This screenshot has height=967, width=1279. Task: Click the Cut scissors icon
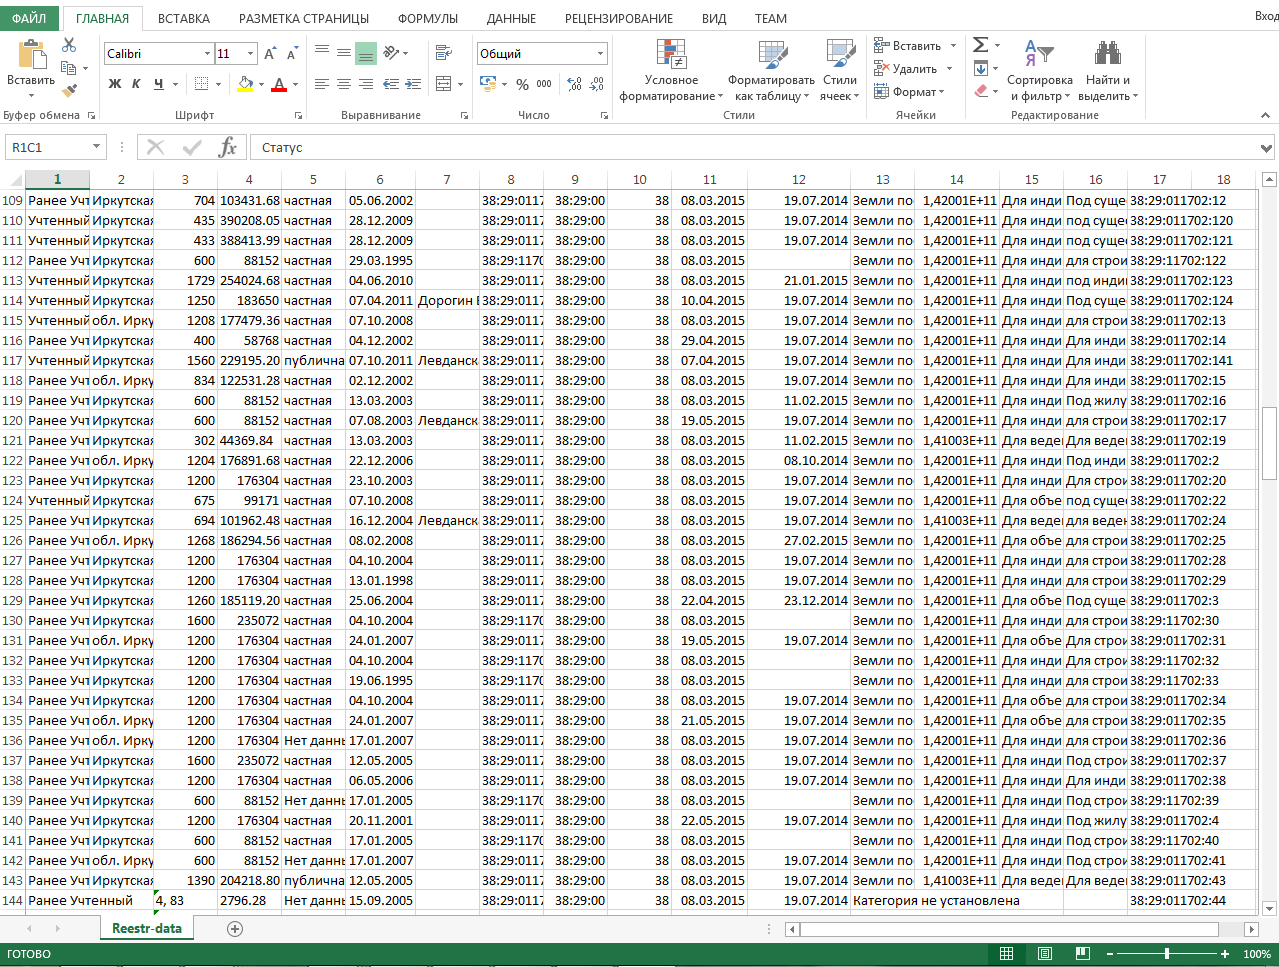[68, 45]
